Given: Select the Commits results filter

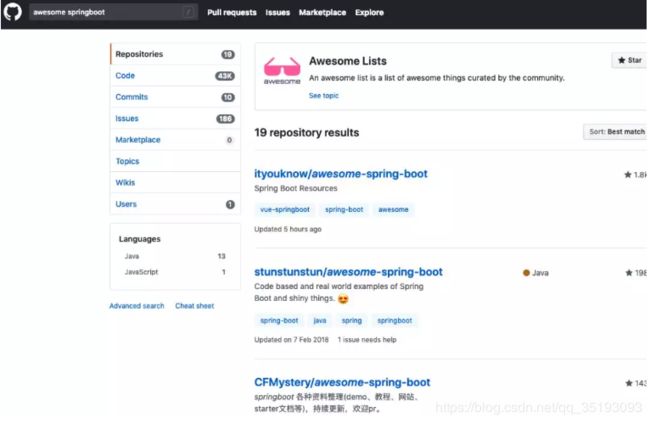Looking at the screenshot, I should point(175,97).
